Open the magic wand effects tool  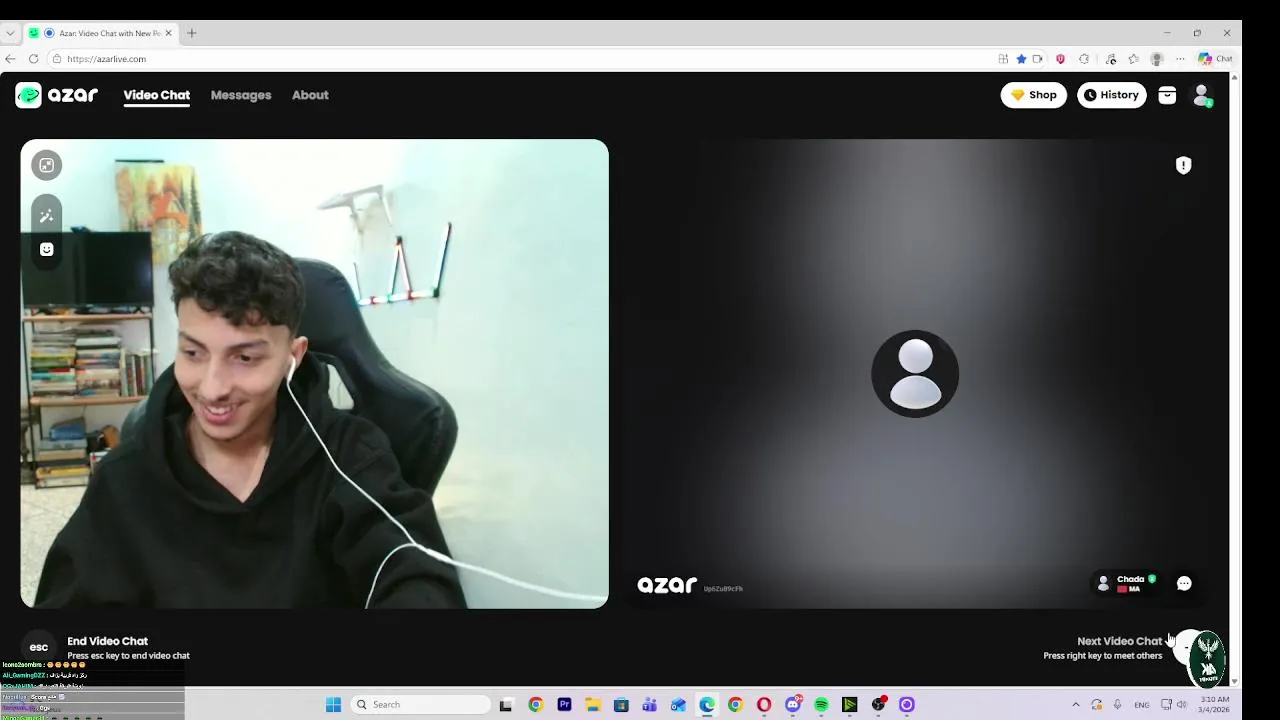(x=46, y=215)
